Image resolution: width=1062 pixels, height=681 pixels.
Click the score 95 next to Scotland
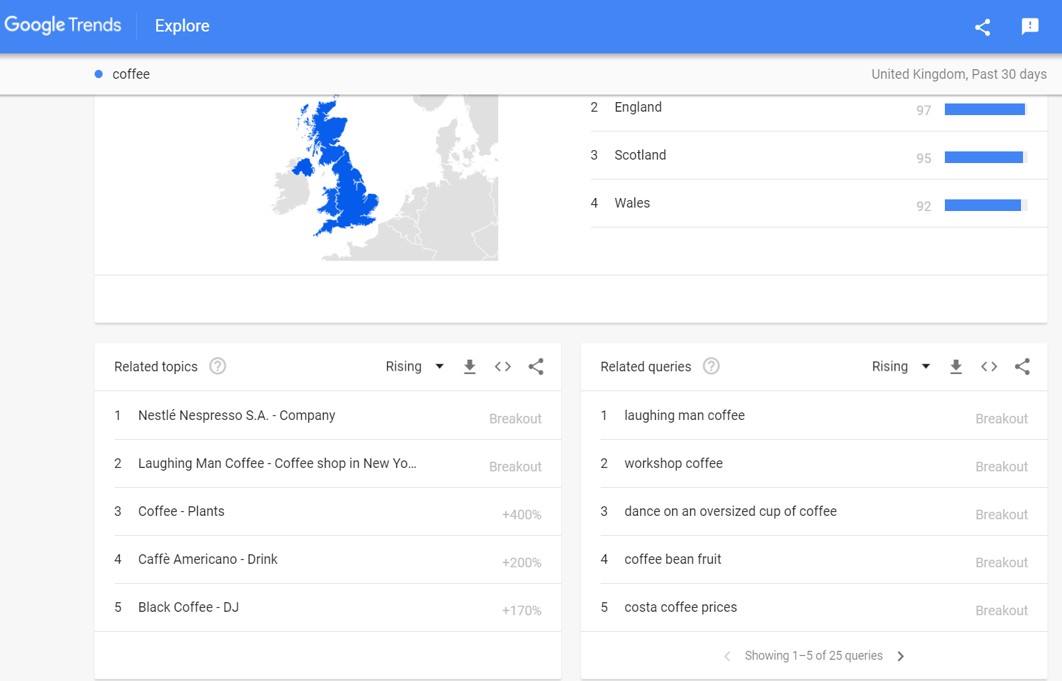[924, 159]
